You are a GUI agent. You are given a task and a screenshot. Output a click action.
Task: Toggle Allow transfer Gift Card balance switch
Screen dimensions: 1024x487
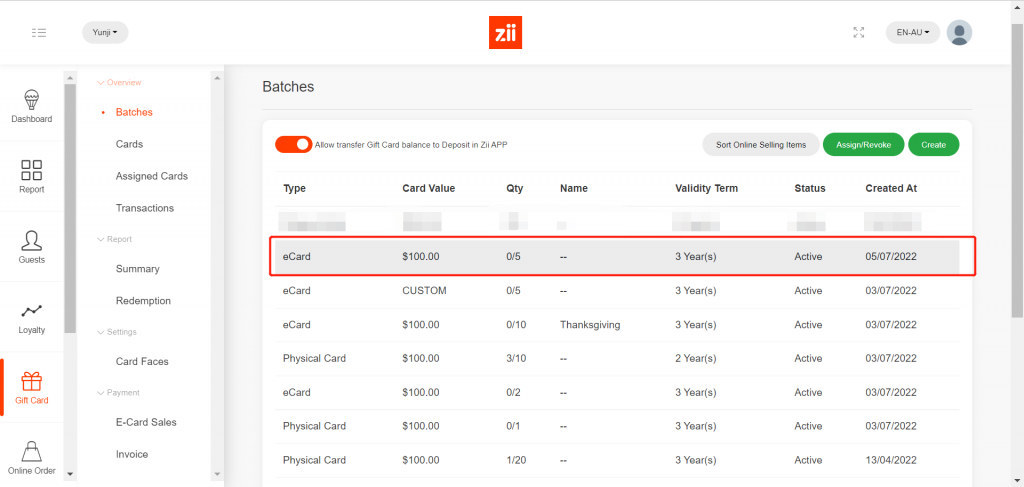click(294, 145)
